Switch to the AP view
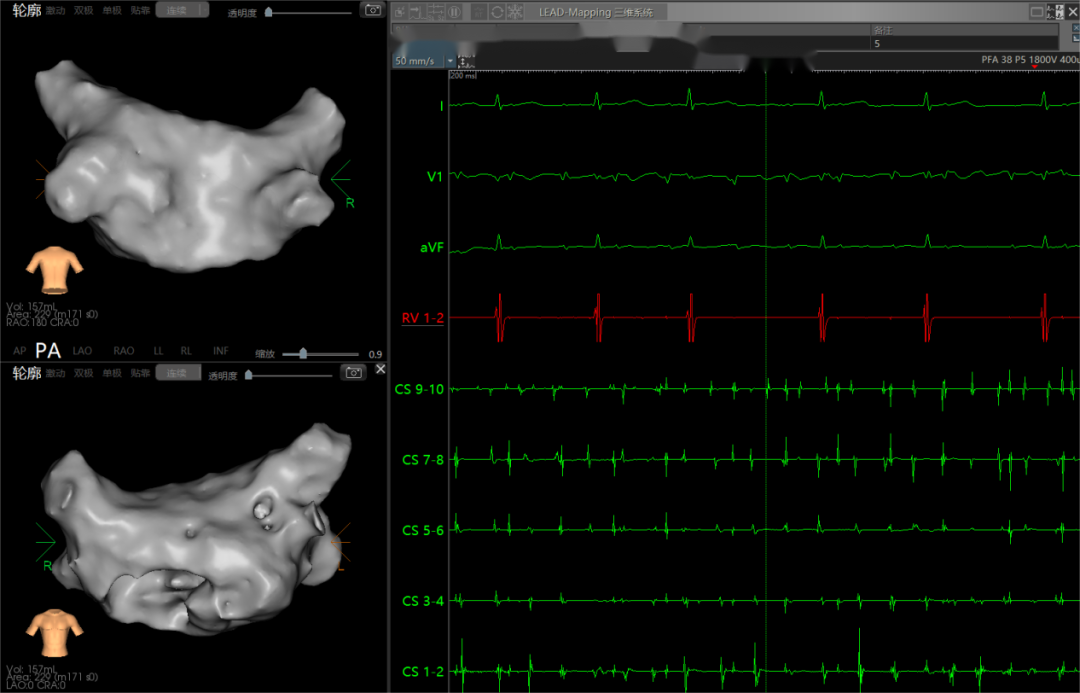 coord(19,351)
